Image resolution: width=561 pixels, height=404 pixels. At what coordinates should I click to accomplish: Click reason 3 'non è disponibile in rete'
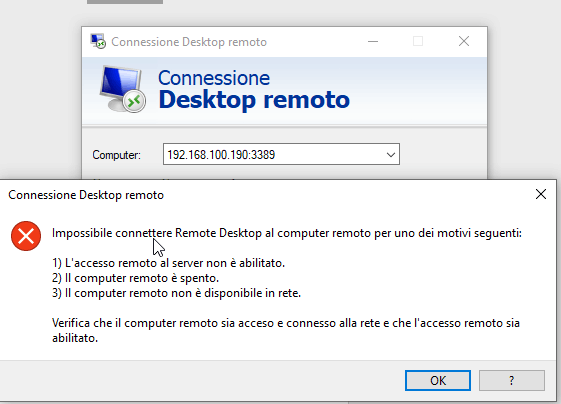(176, 293)
